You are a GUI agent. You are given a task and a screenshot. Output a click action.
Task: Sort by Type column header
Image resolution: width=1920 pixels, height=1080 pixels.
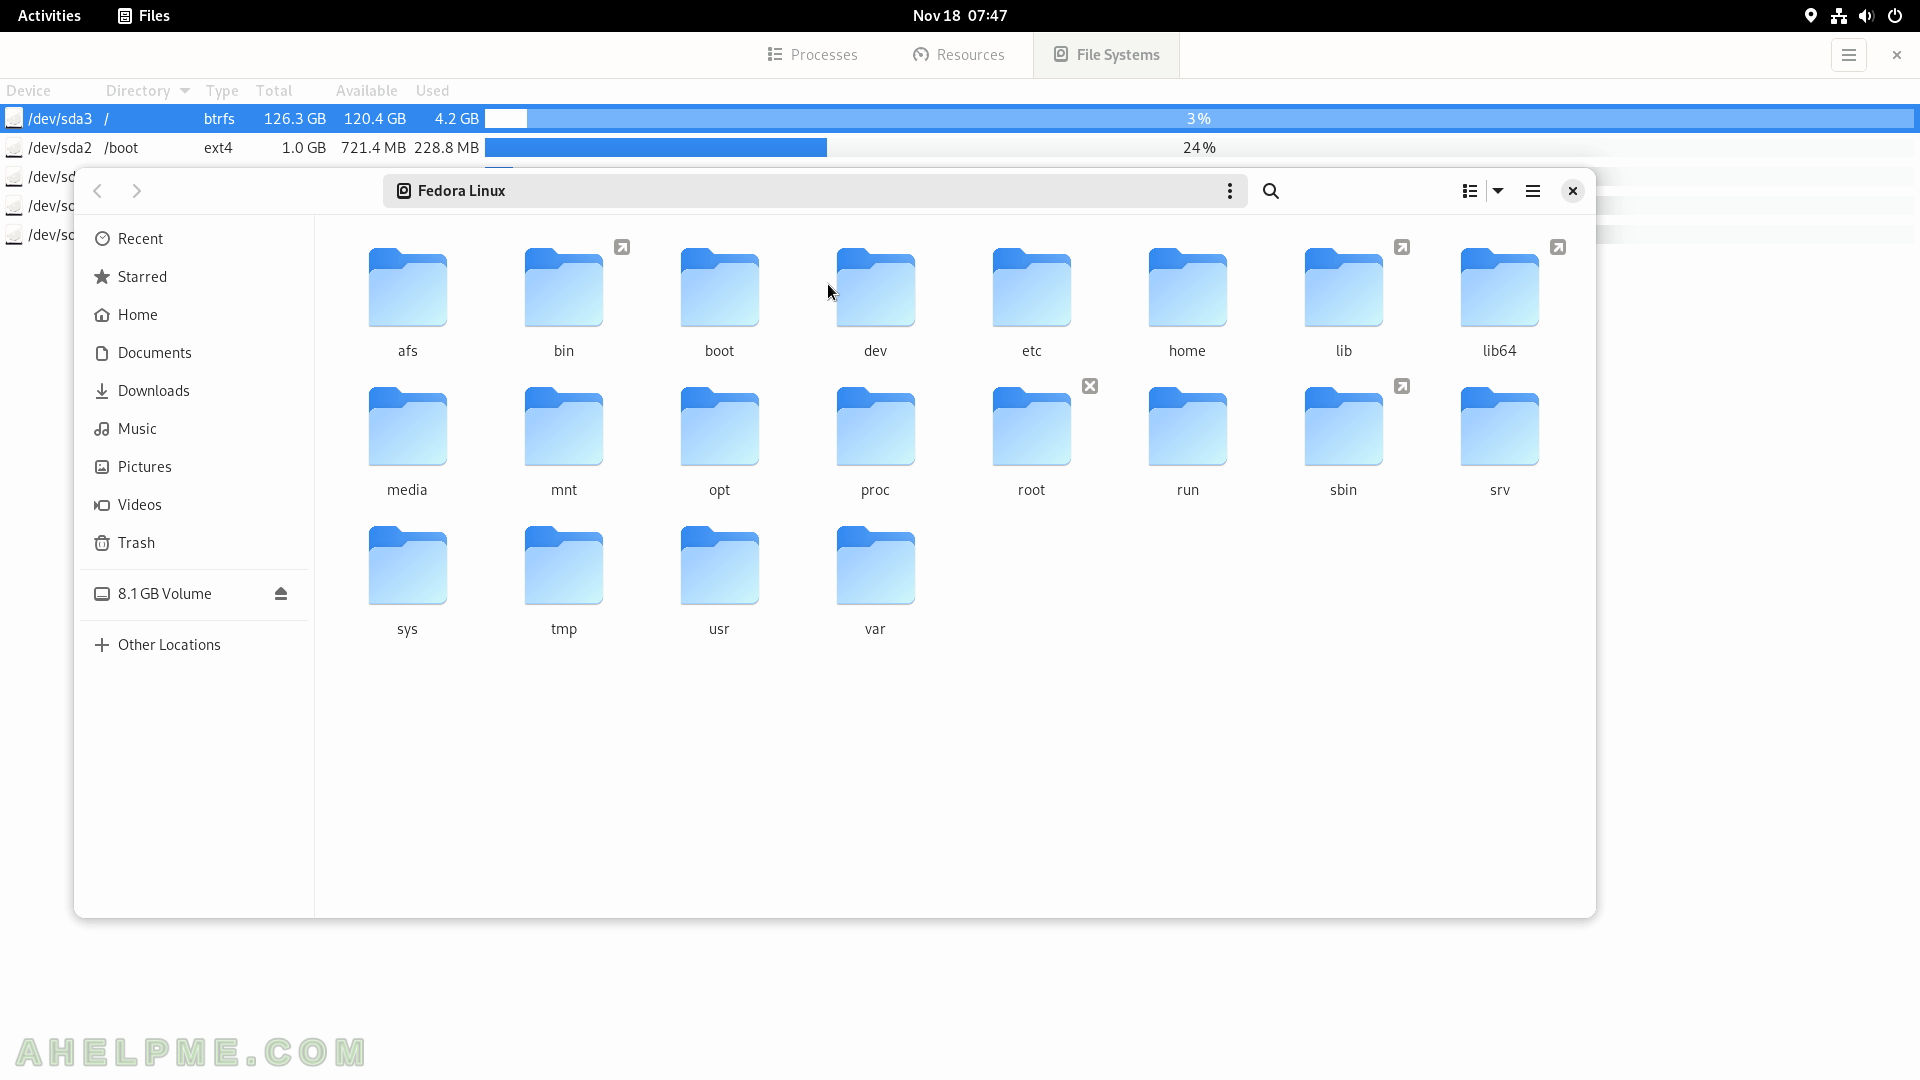pos(222,91)
